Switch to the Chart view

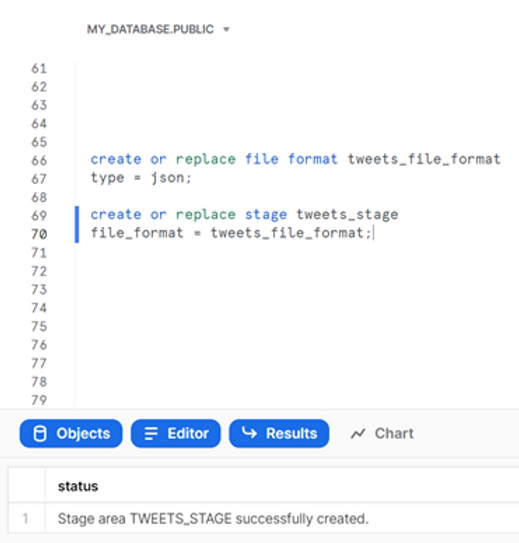[382, 433]
